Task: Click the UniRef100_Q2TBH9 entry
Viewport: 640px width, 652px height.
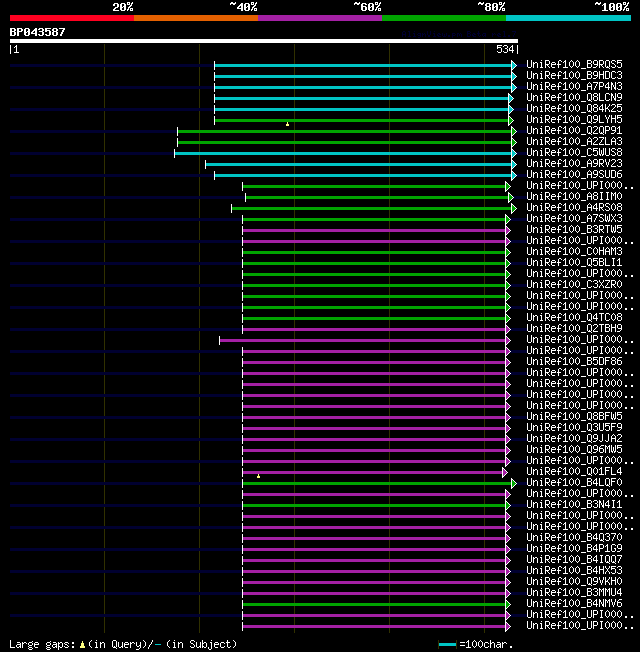Action: click(x=574, y=328)
